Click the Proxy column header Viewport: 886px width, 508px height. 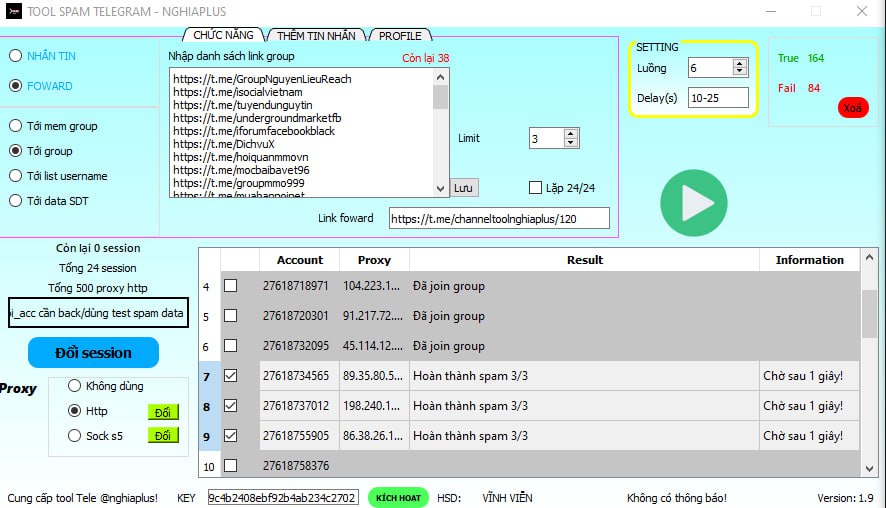[x=374, y=260]
